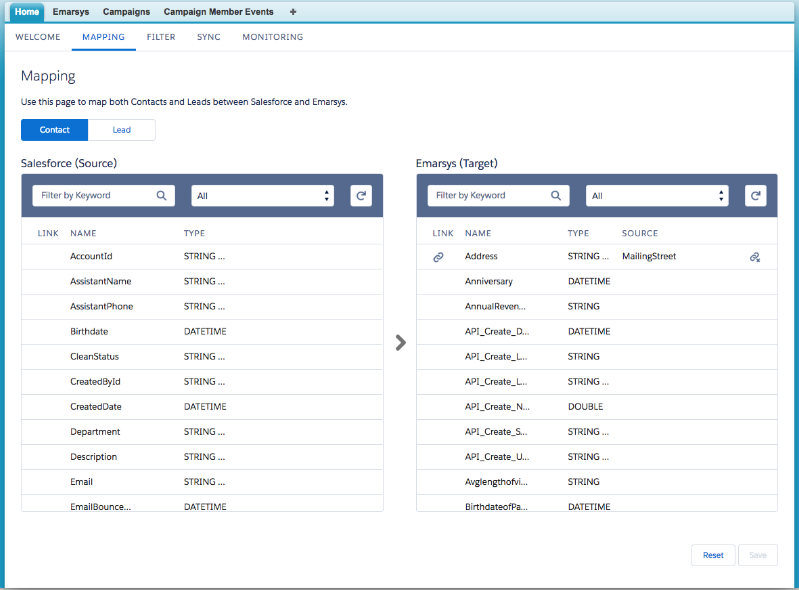This screenshot has width=799, height=590.
Task: Open the Salesforce All filter dropdown
Action: point(262,196)
